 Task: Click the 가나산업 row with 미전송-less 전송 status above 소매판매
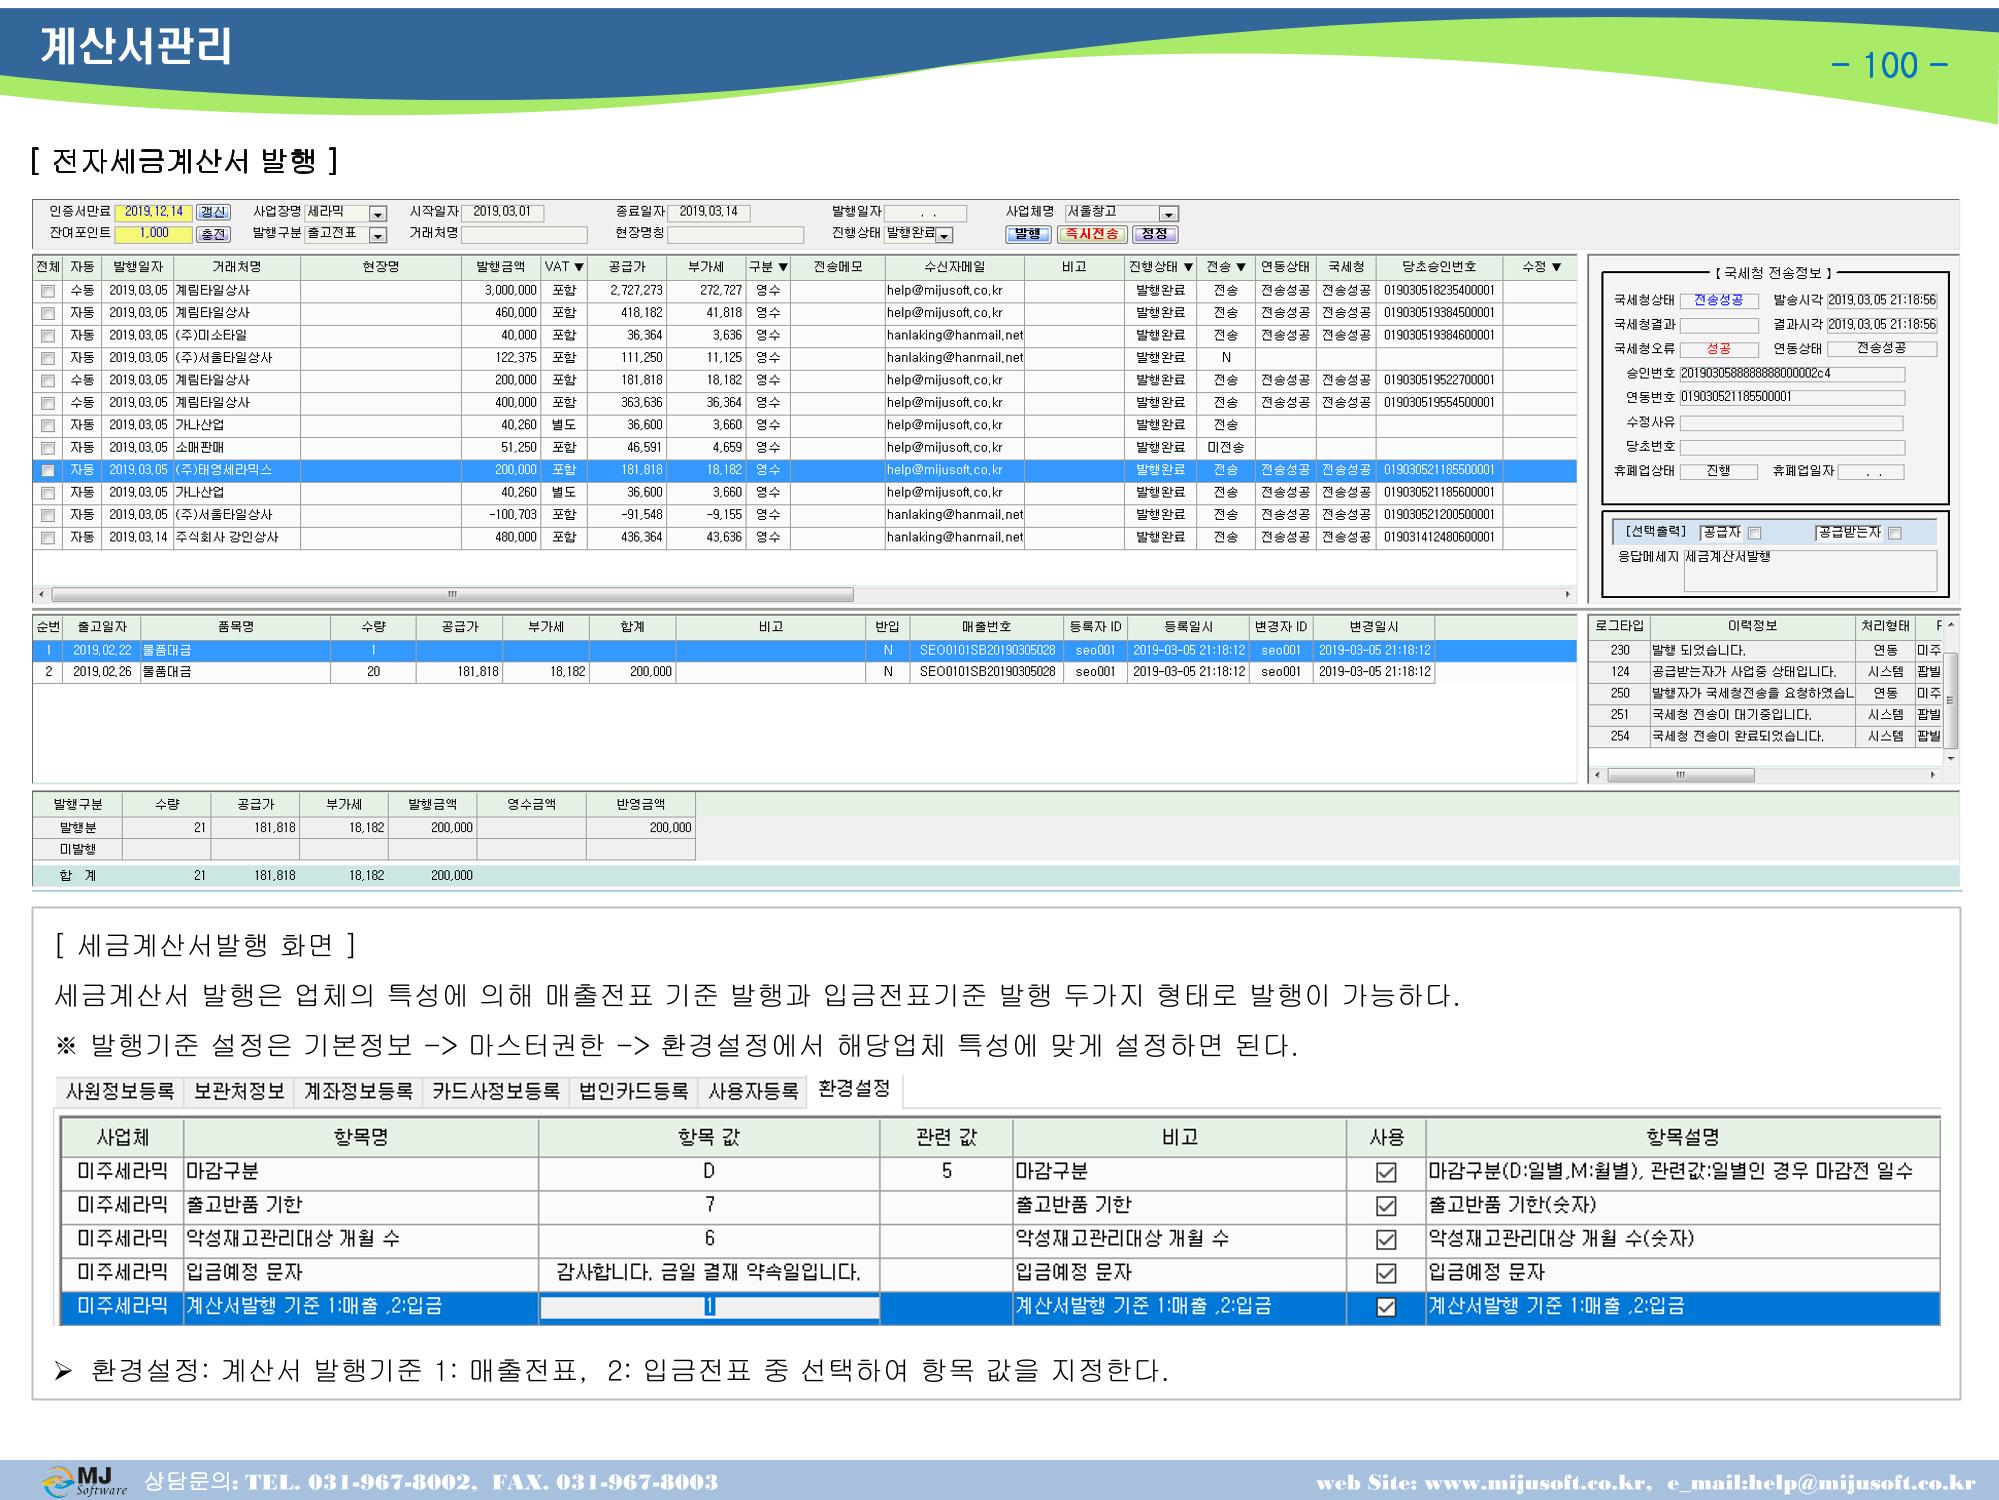click(x=804, y=425)
